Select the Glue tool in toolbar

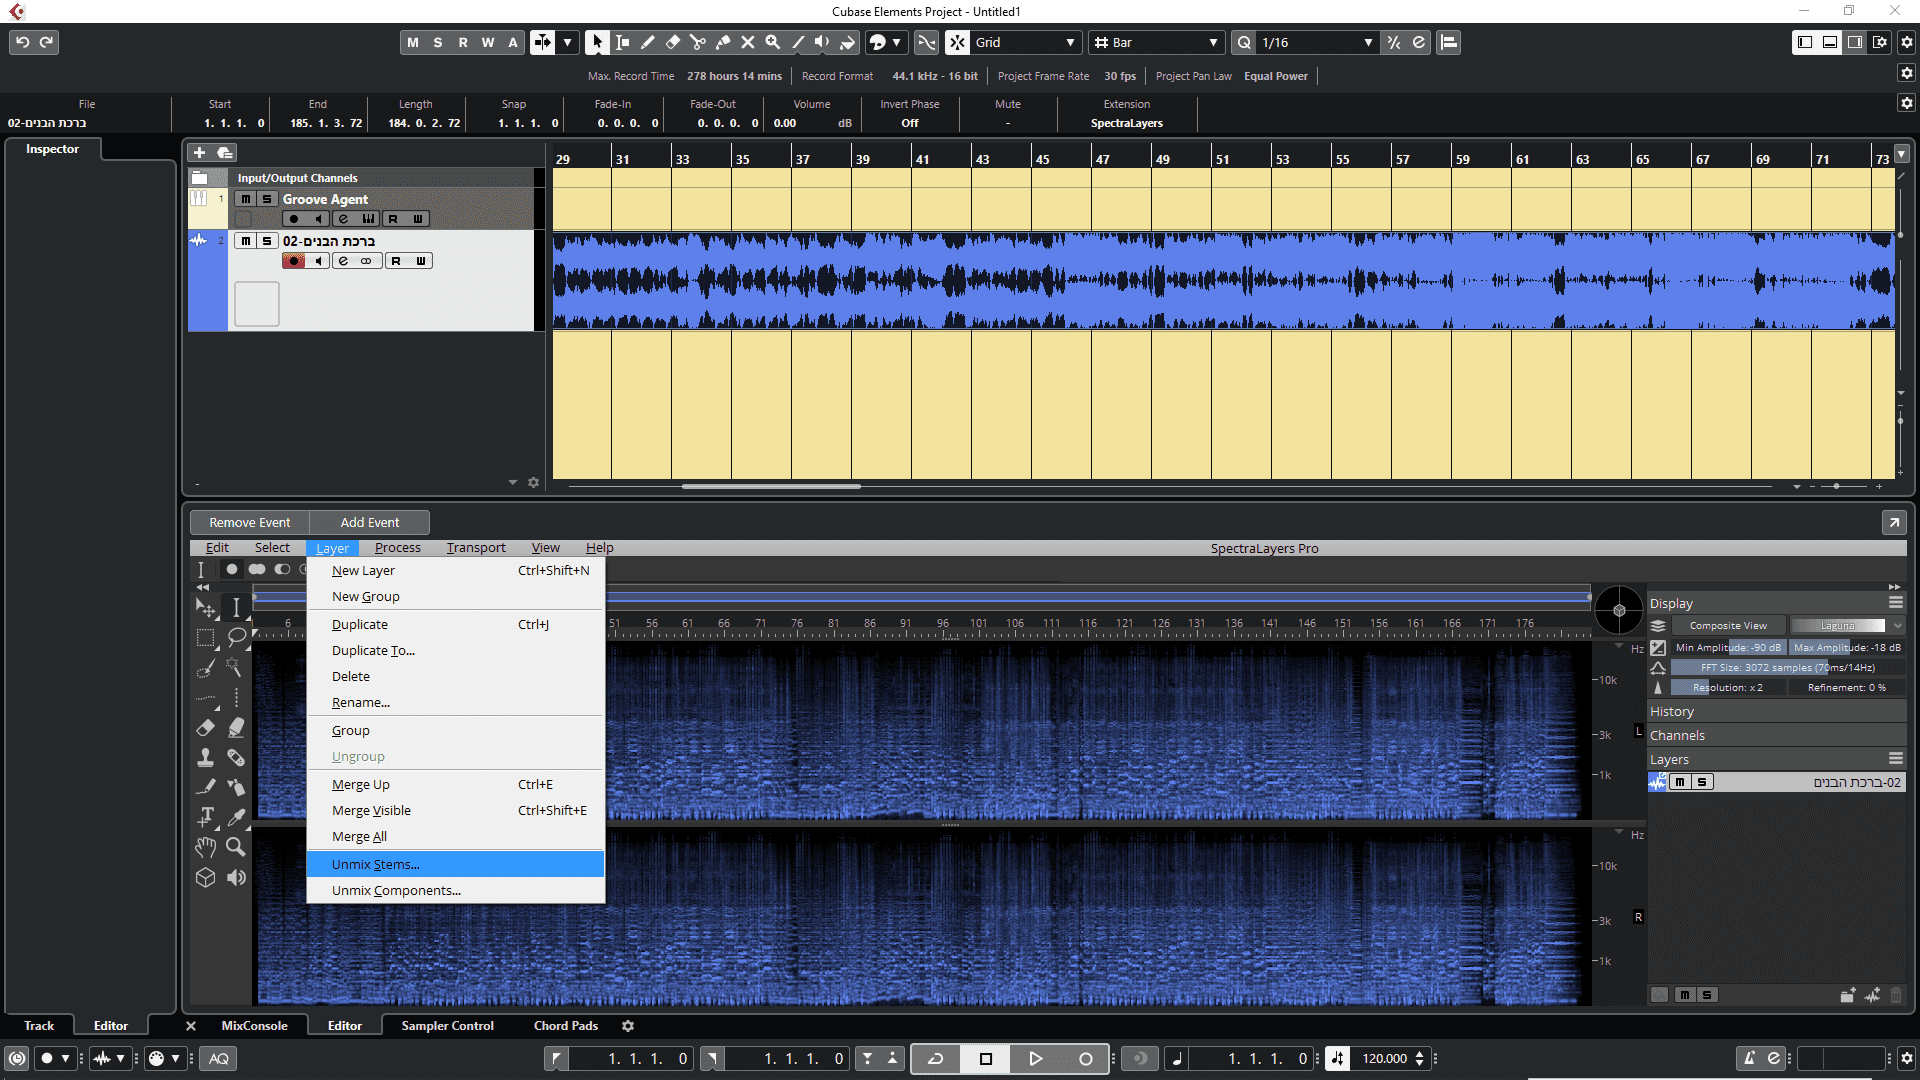coord(722,42)
